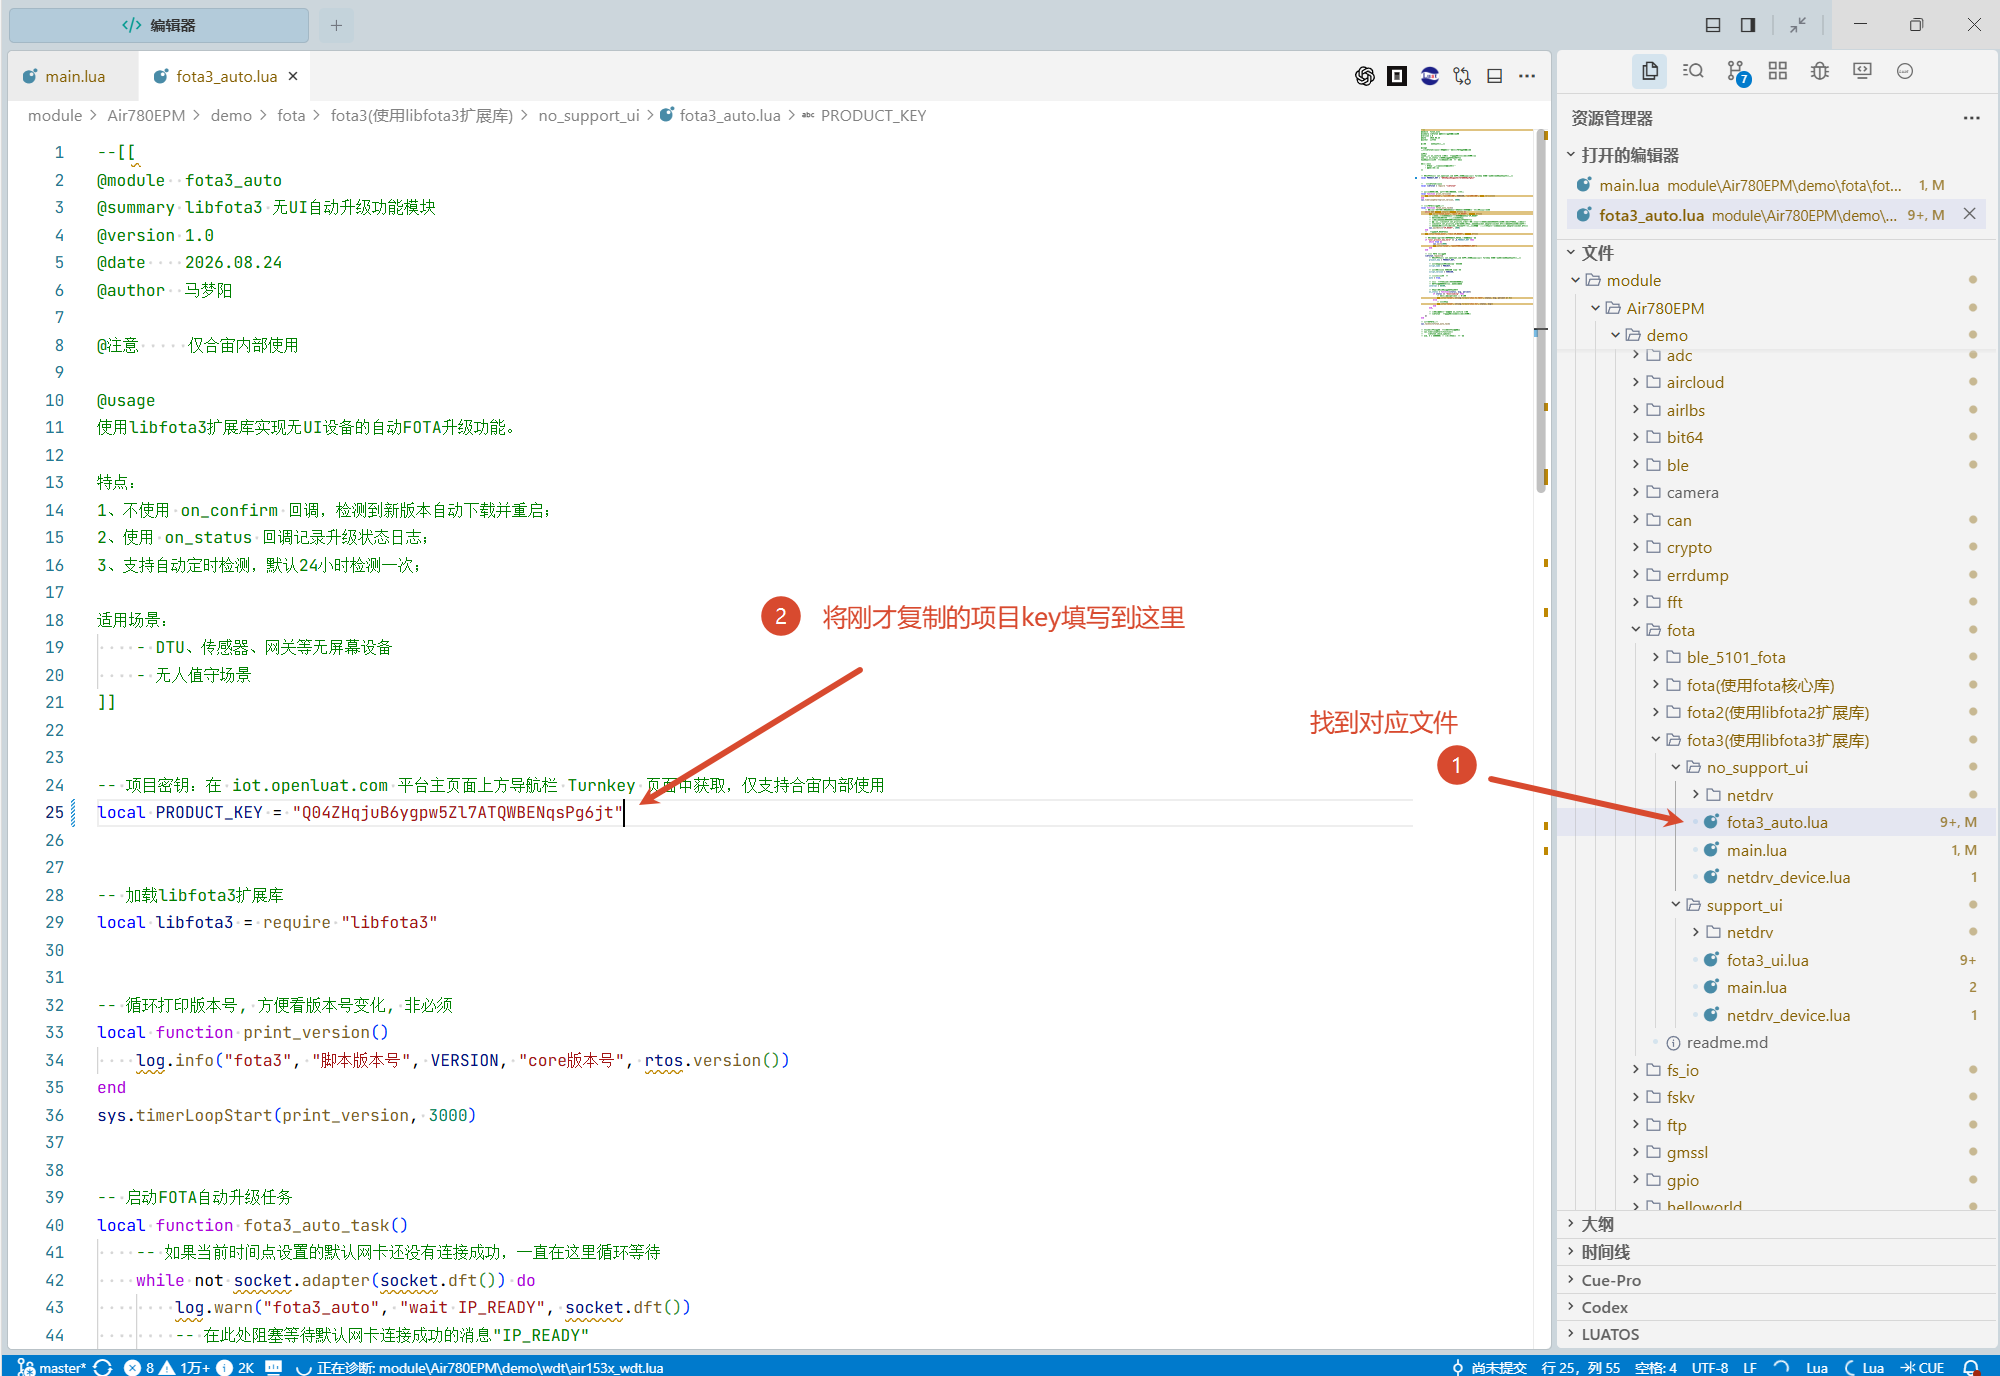Add a new tab with plus button
Viewport: 2000px width, 1376px height.
tap(336, 25)
